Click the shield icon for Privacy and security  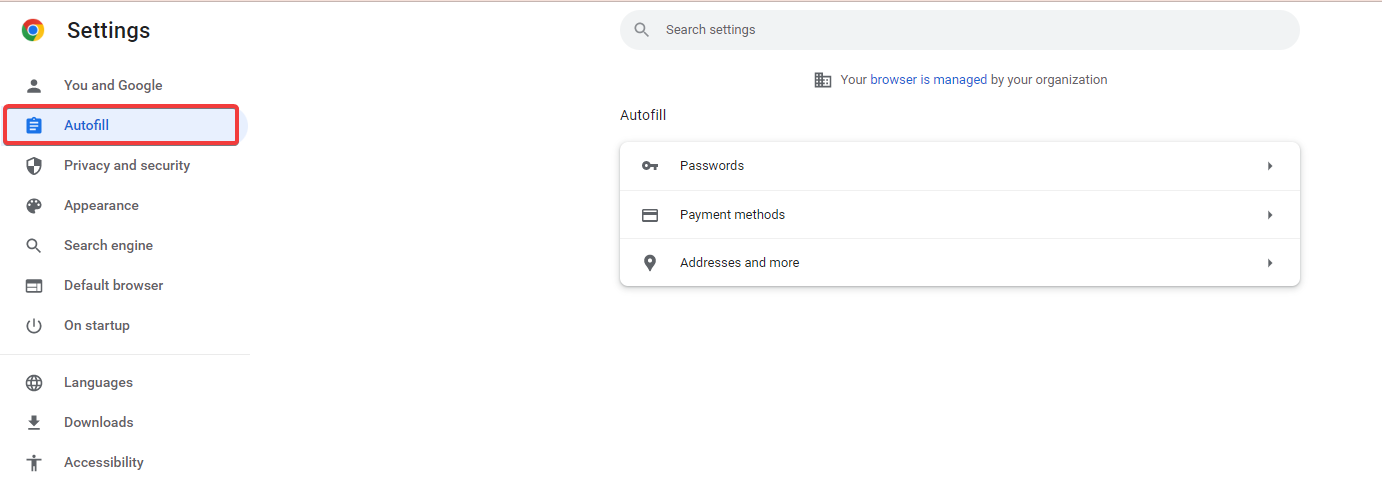(x=34, y=165)
